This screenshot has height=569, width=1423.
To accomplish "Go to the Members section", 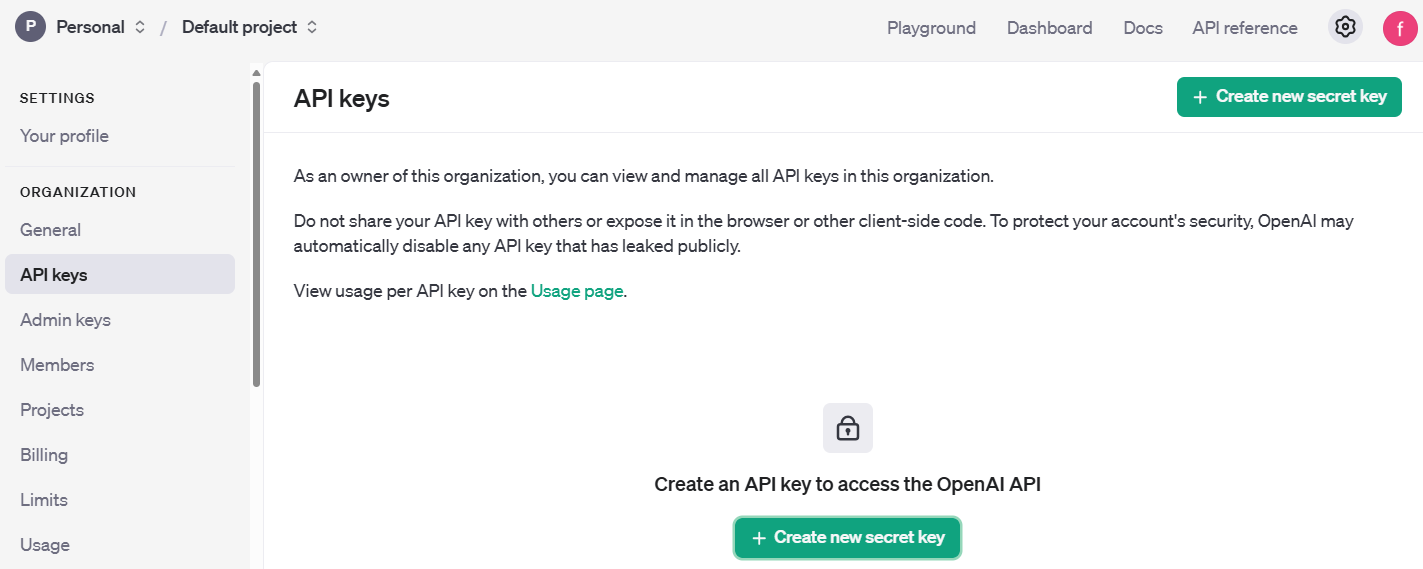I will pos(57,365).
